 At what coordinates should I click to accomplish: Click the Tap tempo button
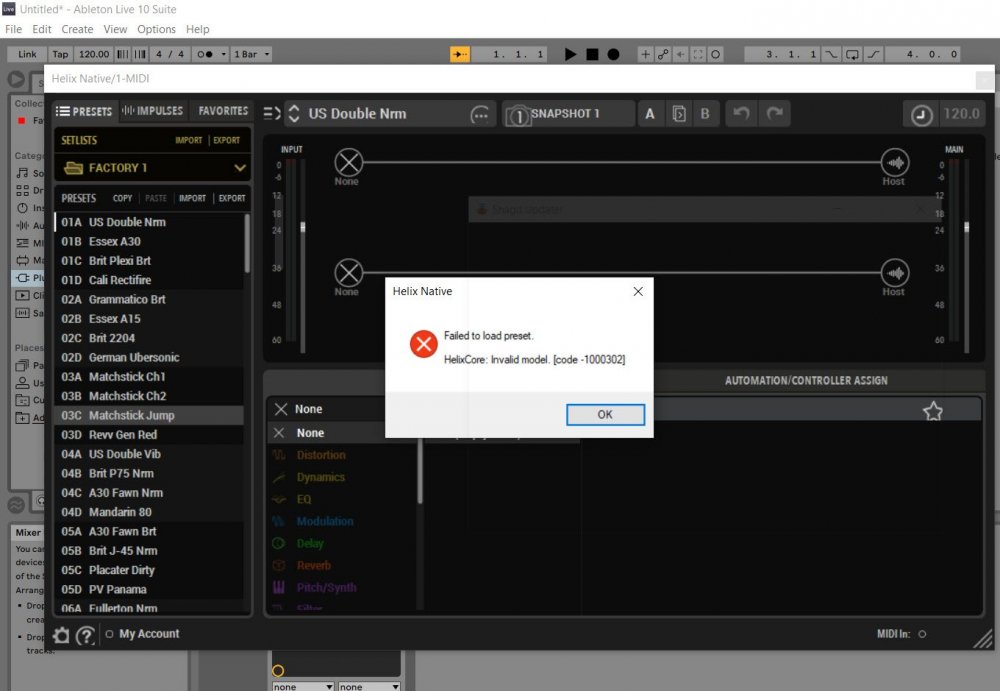coord(60,54)
